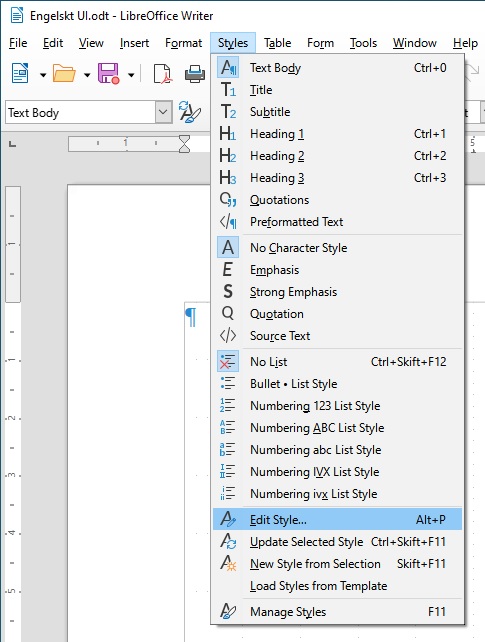Open the Edit menu
Image resolution: width=485 pixels, height=642 pixels.
click(53, 43)
